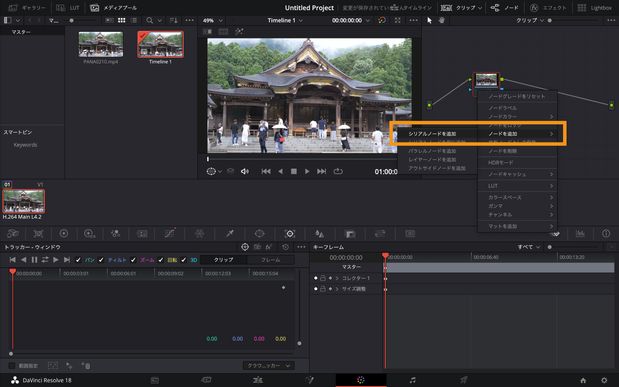The image size is (619, 387).
Task: Enter full screen viewer mode
Action: (398, 20)
